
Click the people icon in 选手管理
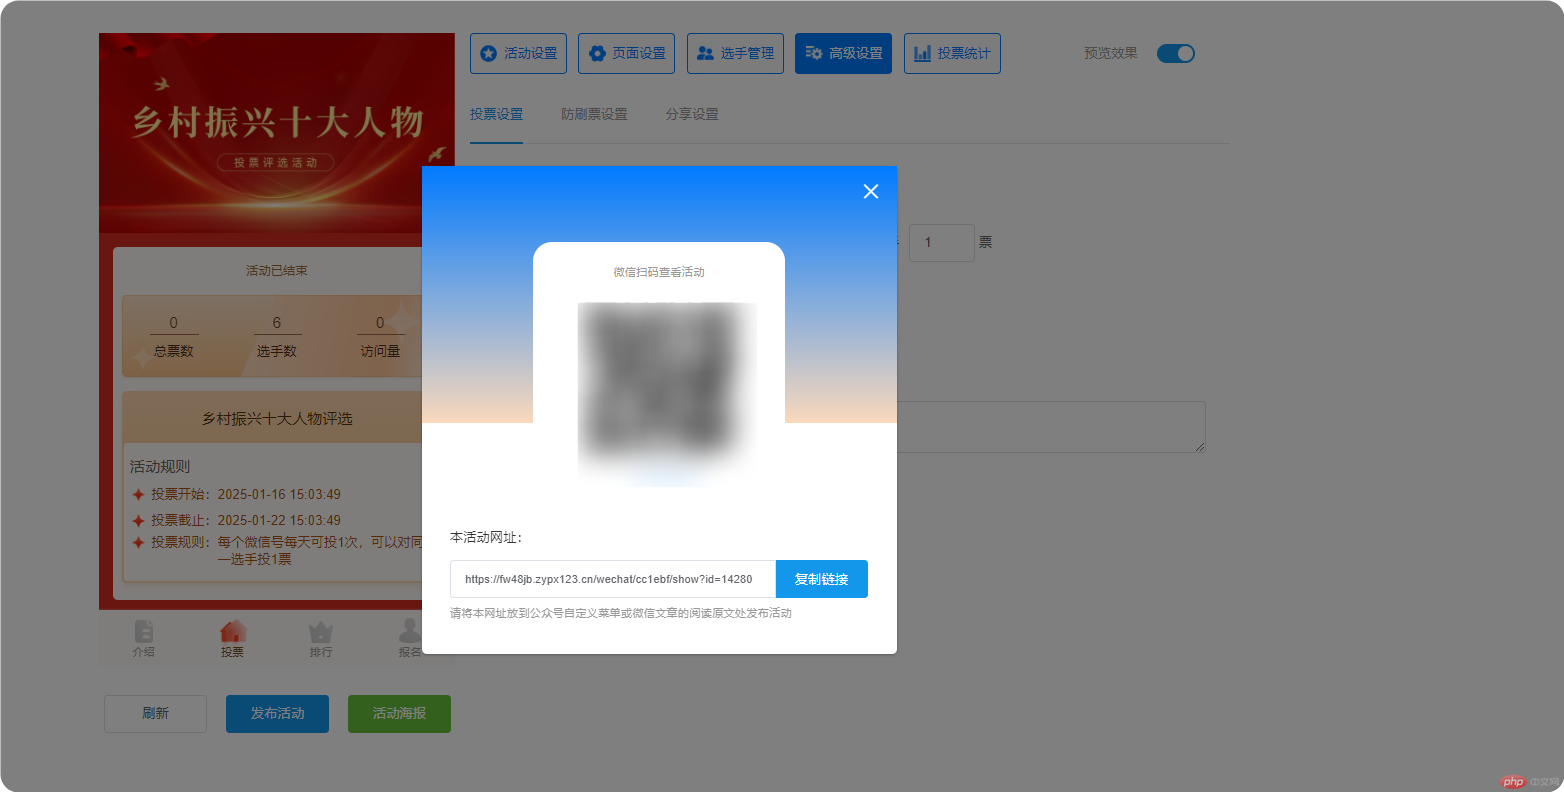pos(705,53)
